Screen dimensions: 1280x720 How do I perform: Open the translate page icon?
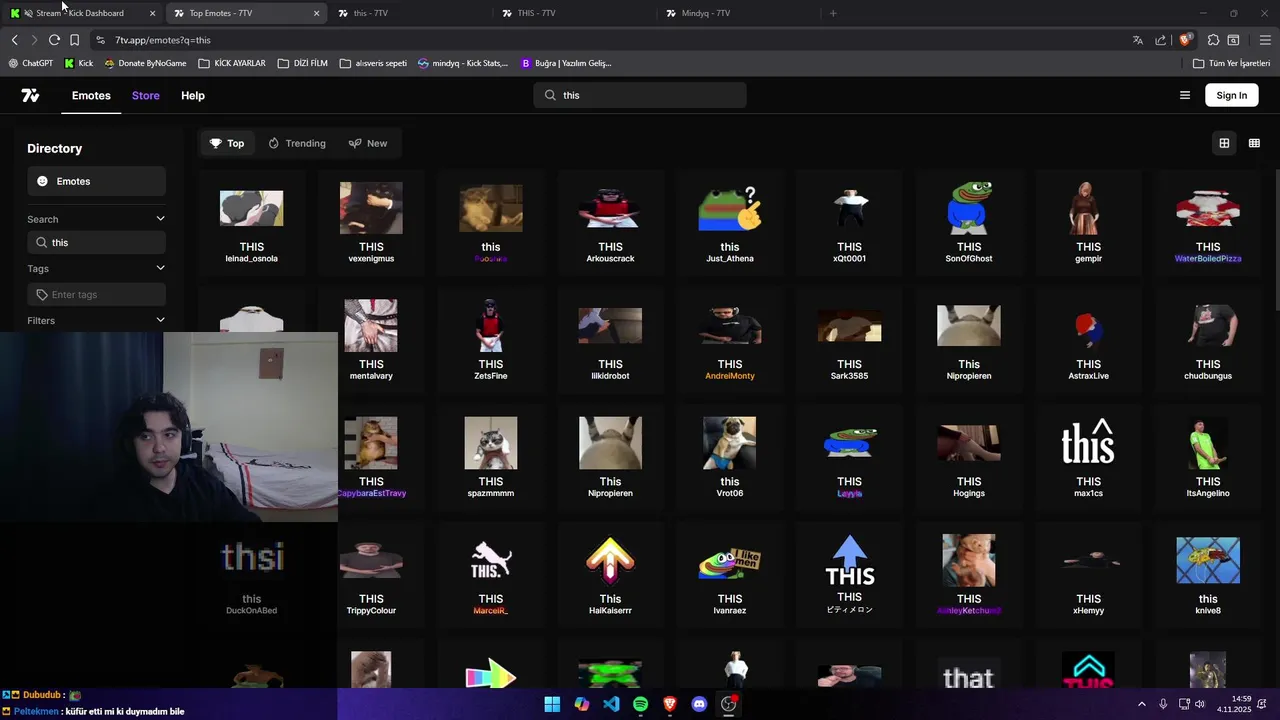coord(1137,40)
